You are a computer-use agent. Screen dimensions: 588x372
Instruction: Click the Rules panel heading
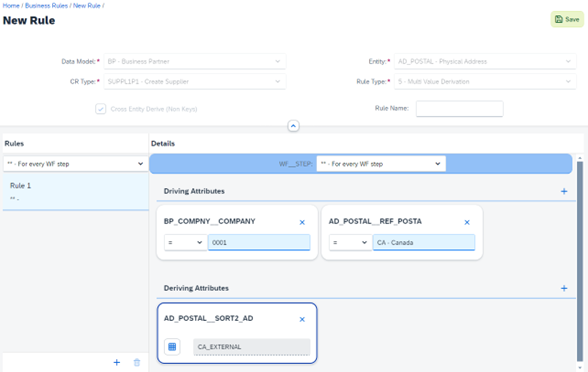click(x=14, y=143)
